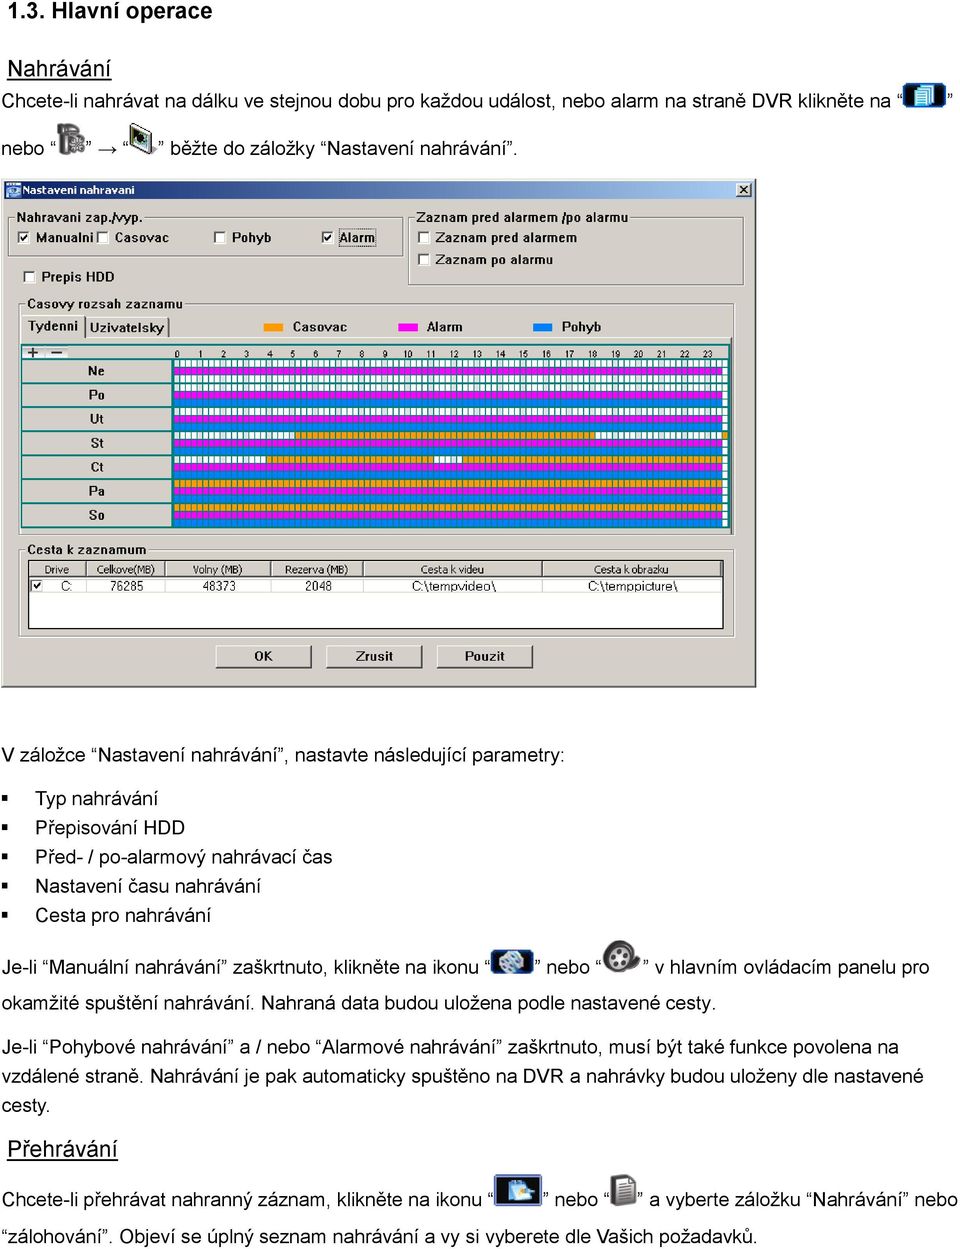This screenshot has width=960, height=1249.
Task: Click the film reel recording icon
Action: (x=621, y=957)
